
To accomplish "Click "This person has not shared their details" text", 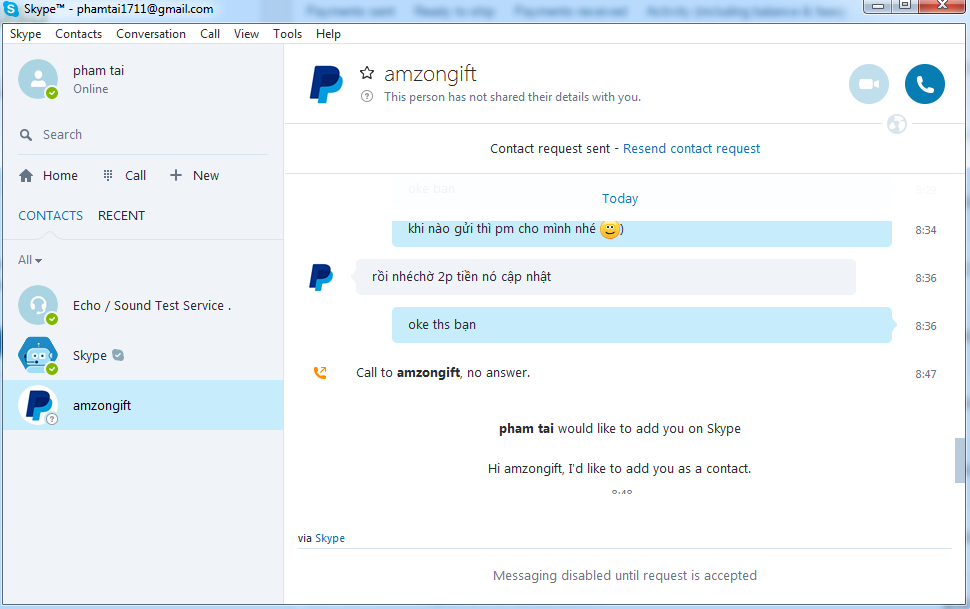I will [512, 97].
